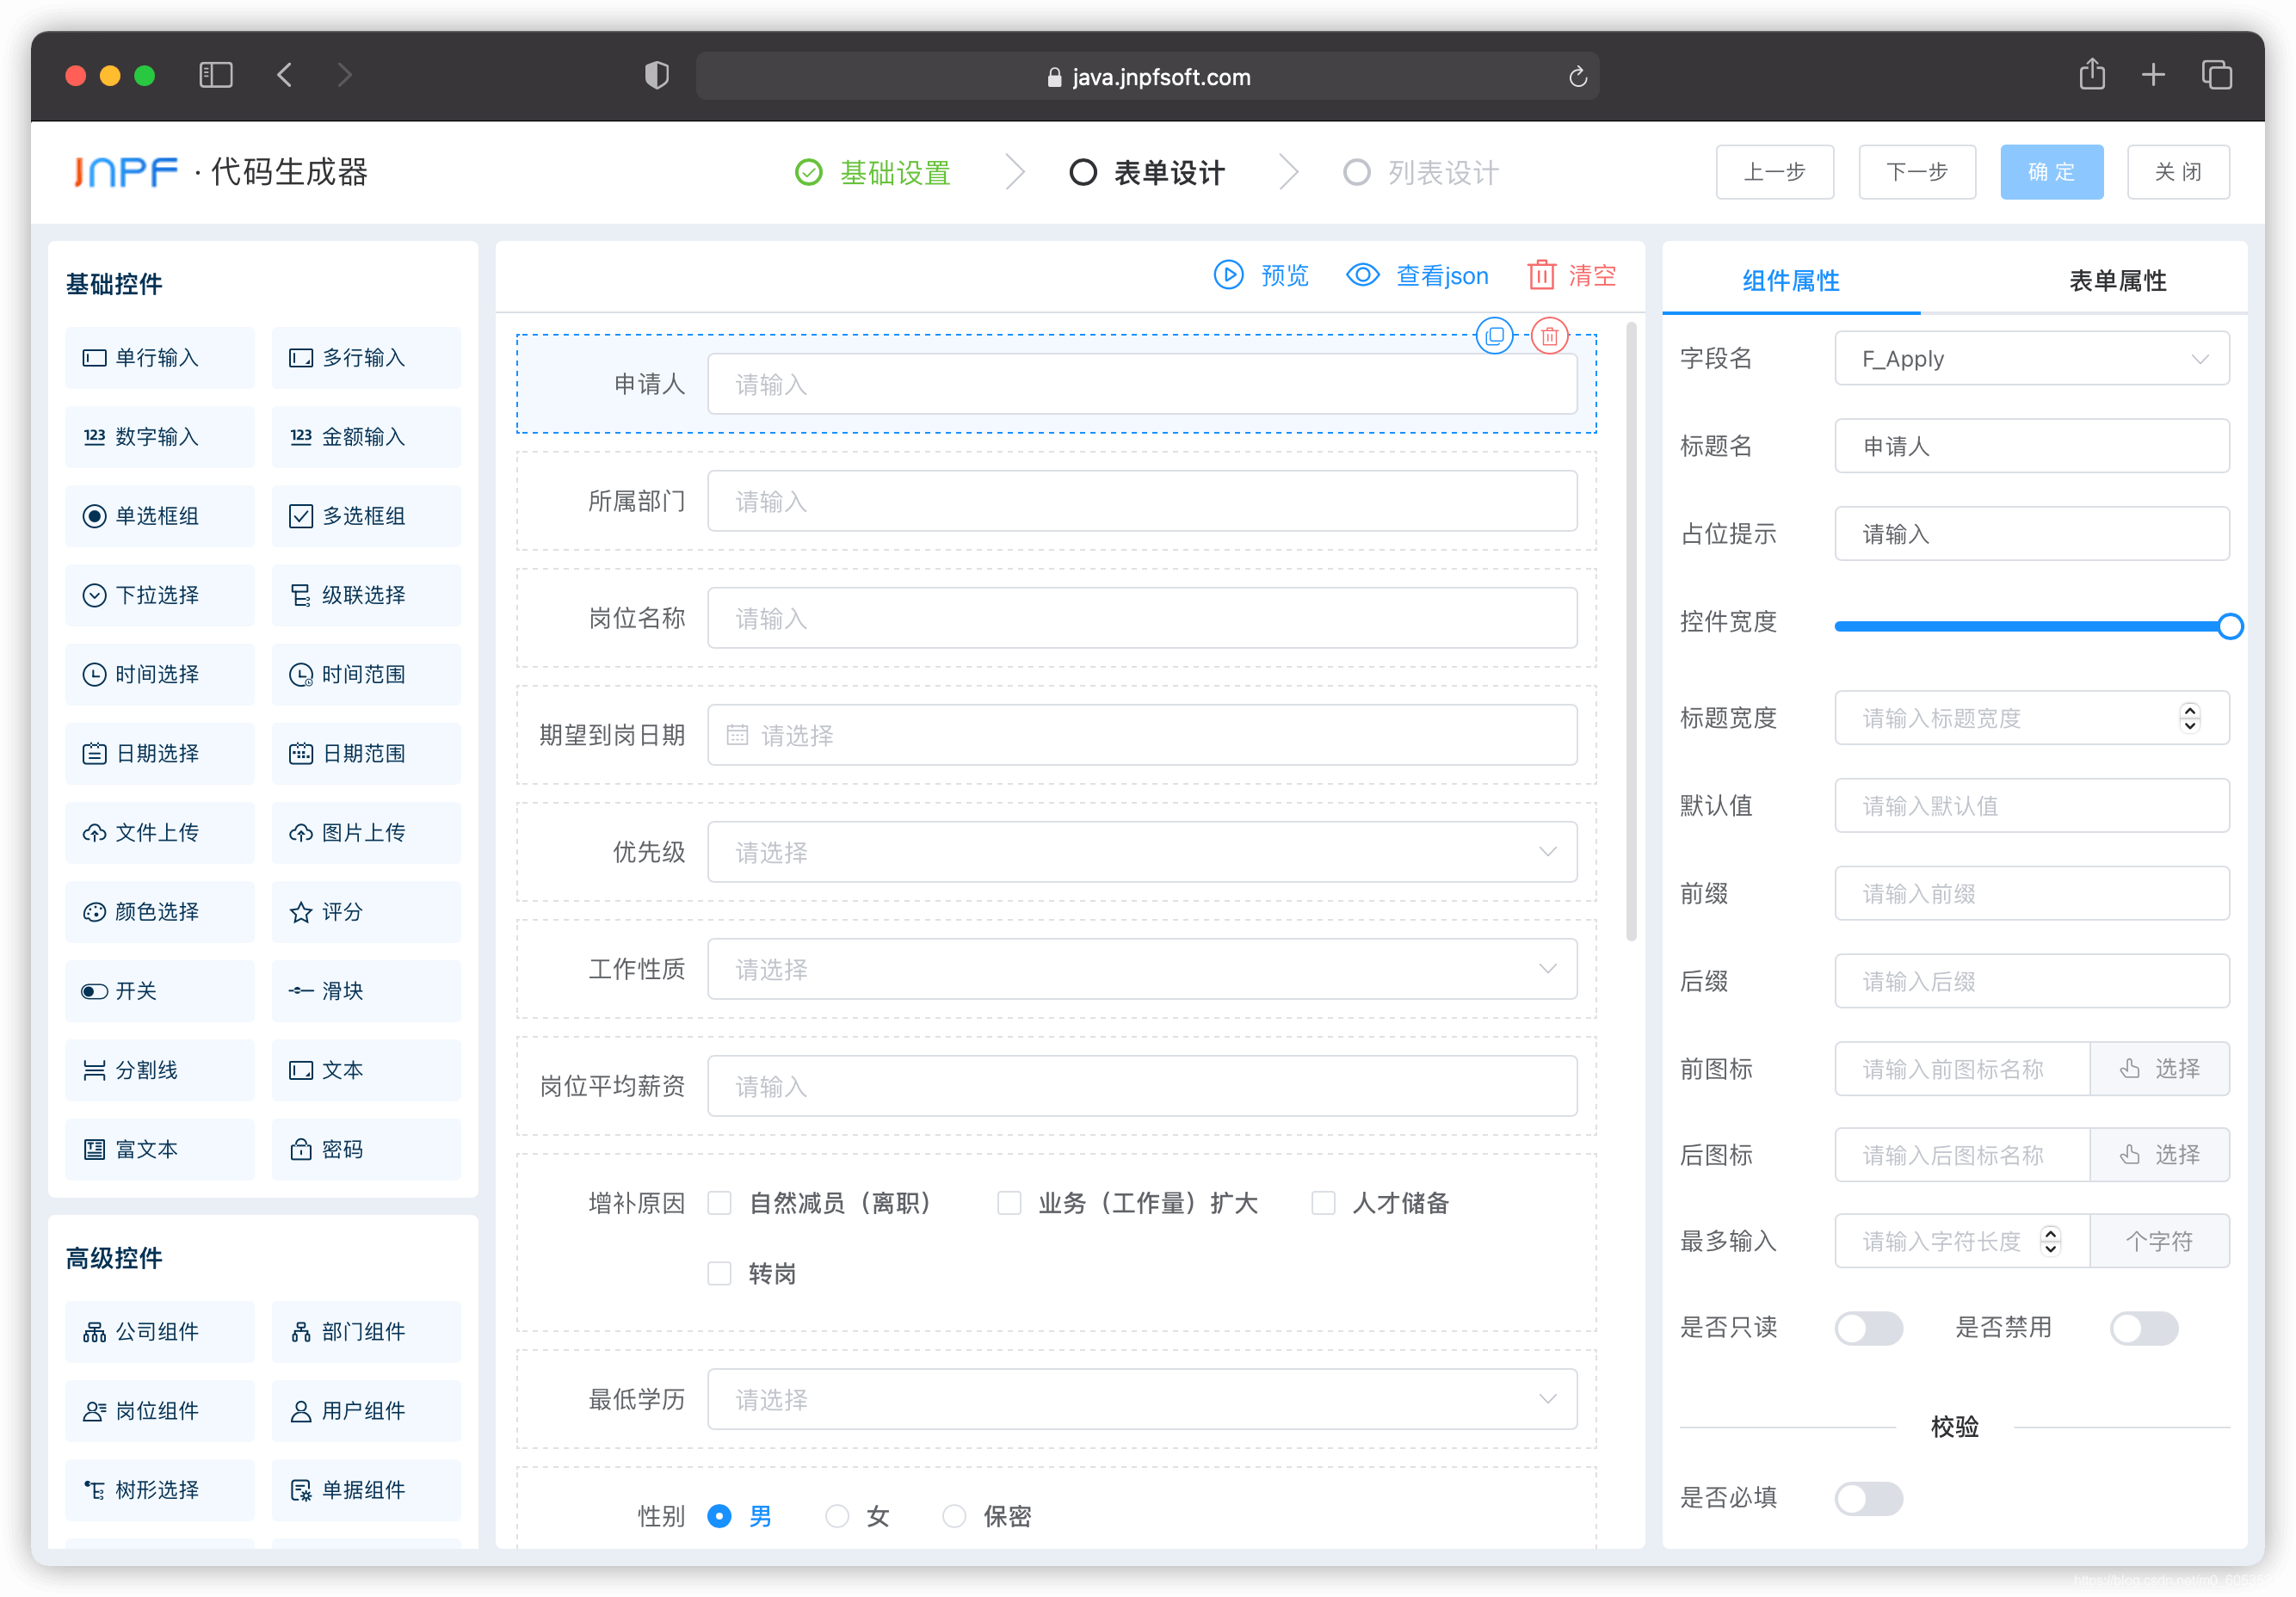Add the 多选框组 checkbox group control
This screenshot has height=1597, width=2296.
tap(366, 516)
